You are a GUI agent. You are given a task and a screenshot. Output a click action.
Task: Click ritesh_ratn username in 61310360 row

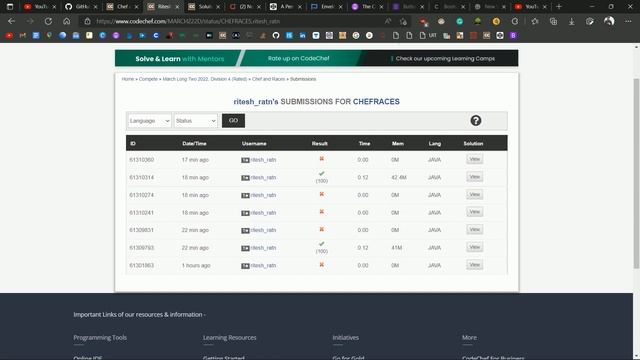263,160
